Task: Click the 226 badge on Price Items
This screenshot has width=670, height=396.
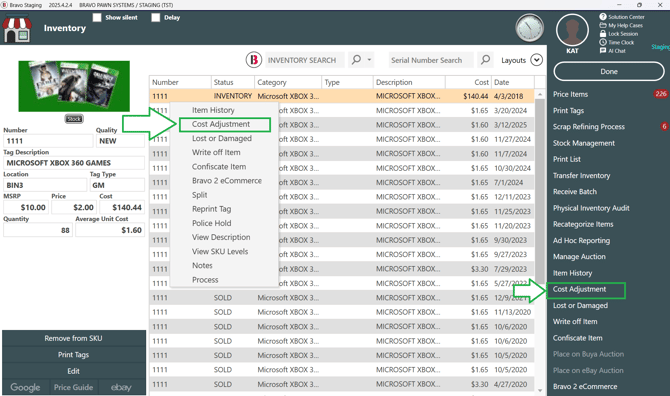Action: (661, 94)
